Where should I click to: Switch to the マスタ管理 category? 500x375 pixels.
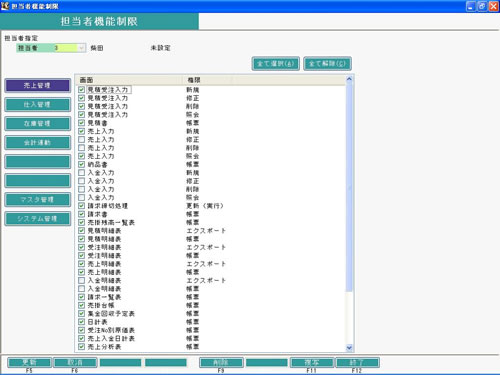click(38, 199)
